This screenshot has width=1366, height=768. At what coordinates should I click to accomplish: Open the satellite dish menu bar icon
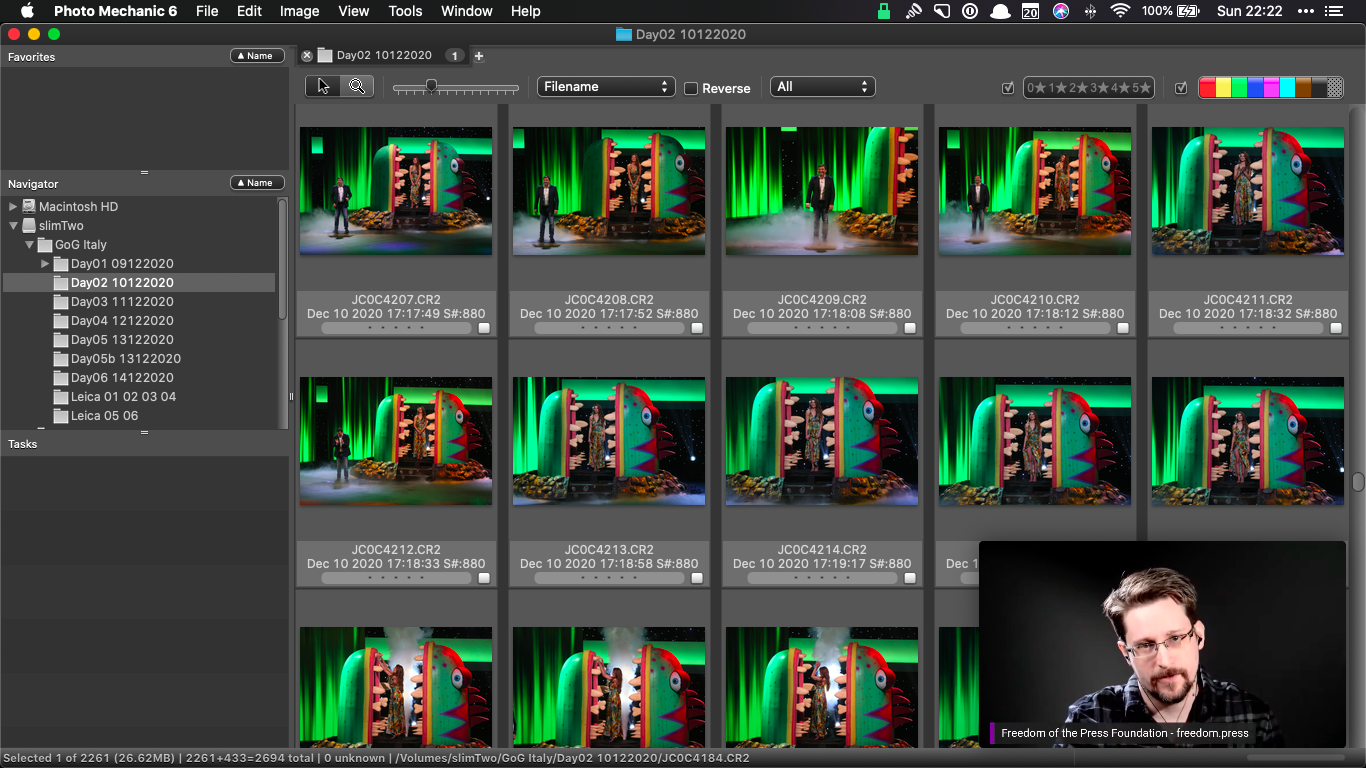(913, 11)
